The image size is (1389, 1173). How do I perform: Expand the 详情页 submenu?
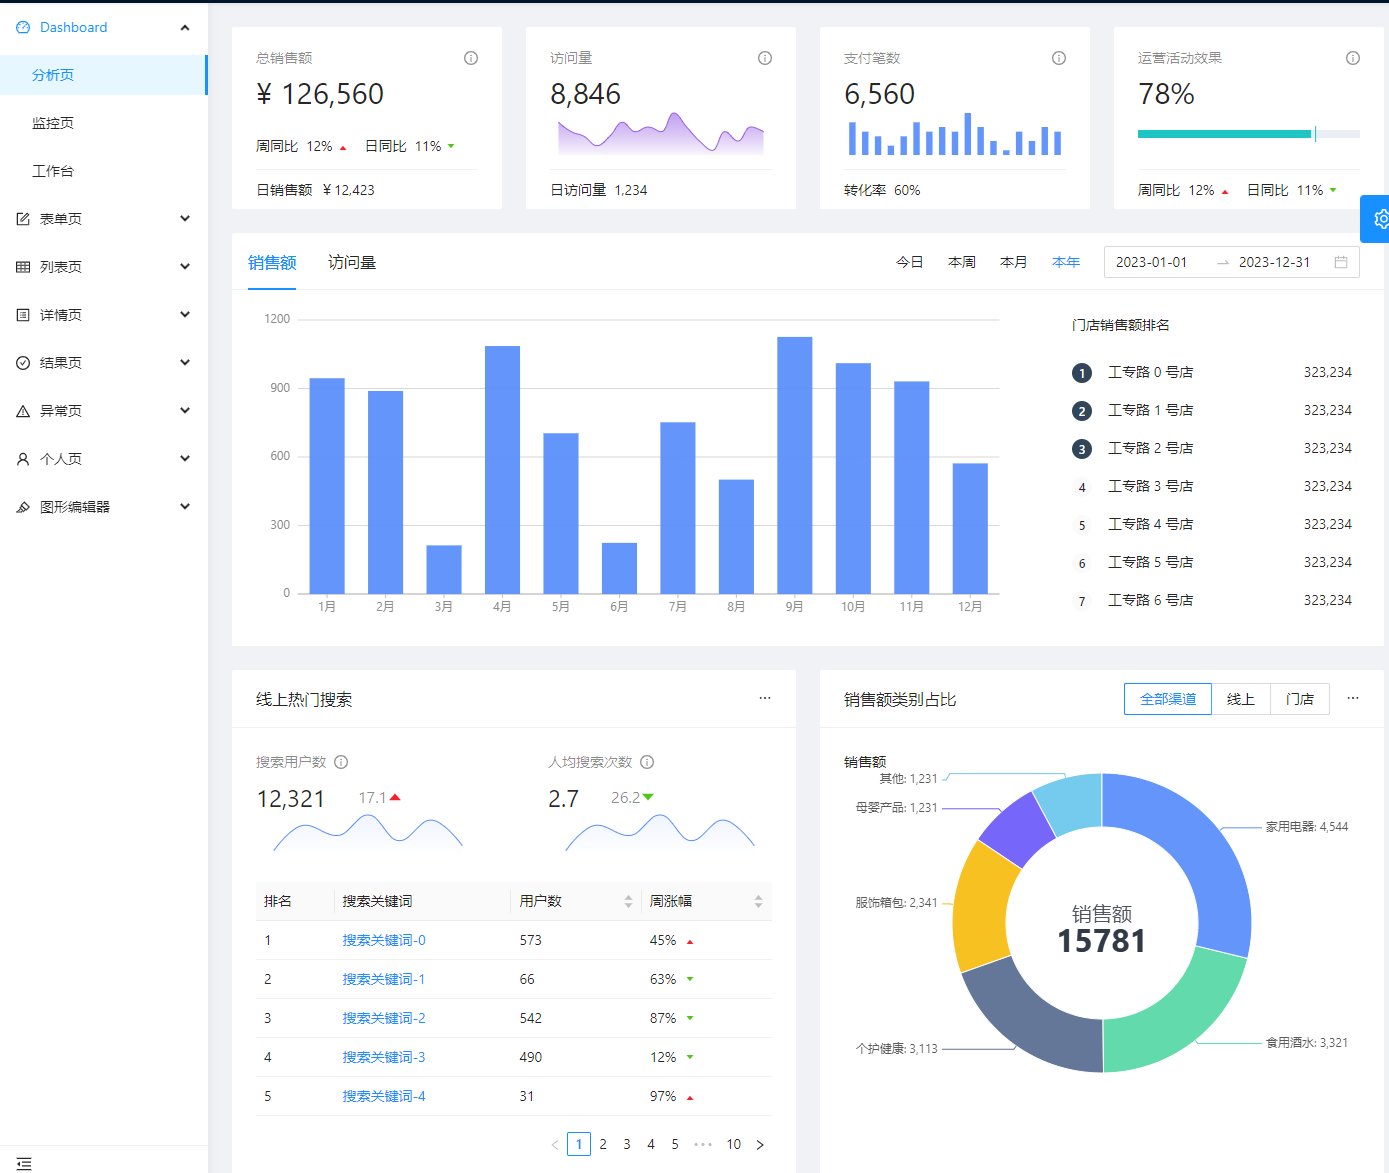click(185, 315)
